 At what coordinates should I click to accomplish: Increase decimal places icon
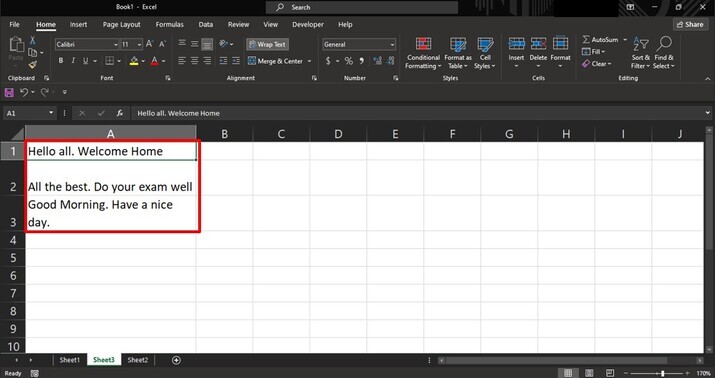coord(378,61)
